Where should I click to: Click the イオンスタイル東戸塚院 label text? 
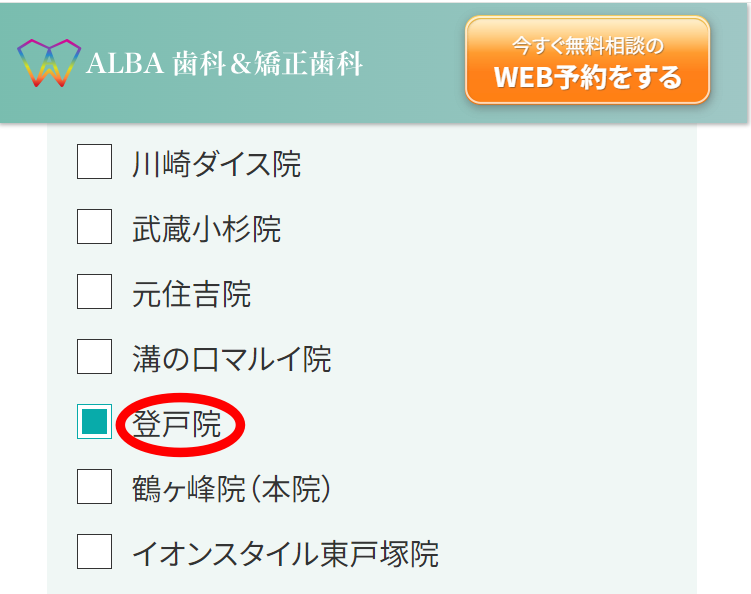tap(285, 554)
